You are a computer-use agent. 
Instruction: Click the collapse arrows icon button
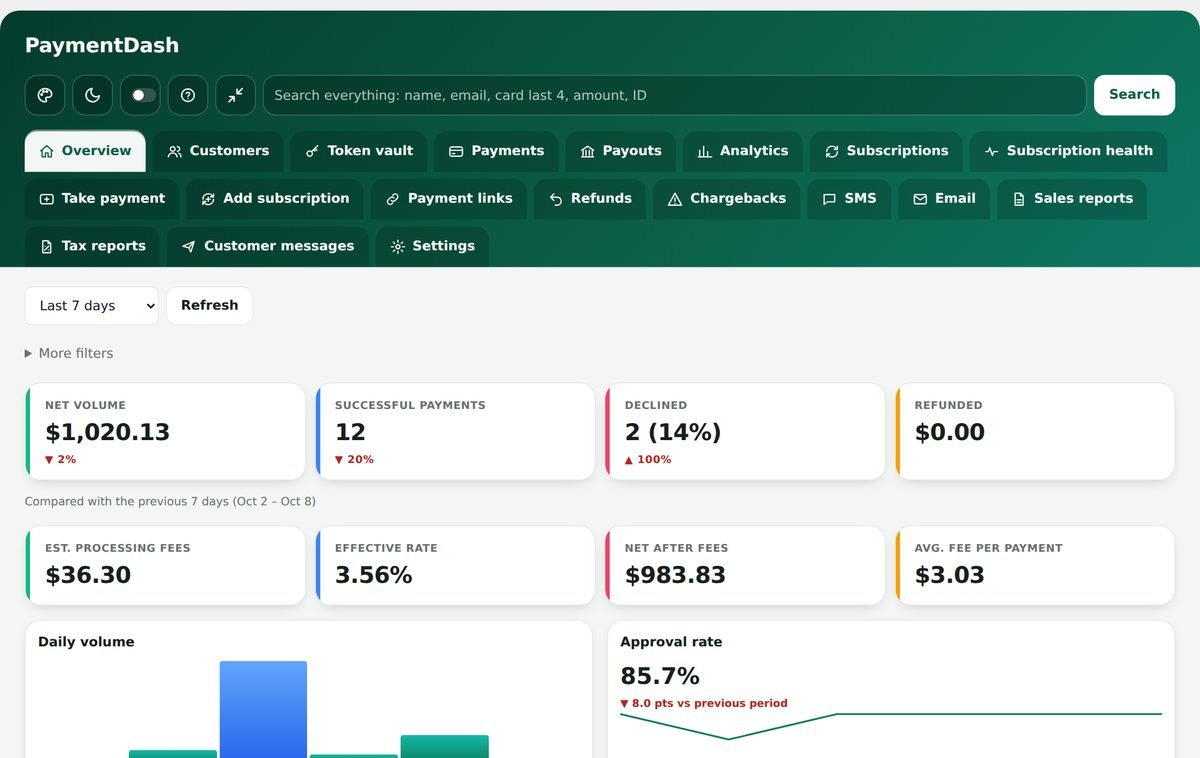coord(236,95)
